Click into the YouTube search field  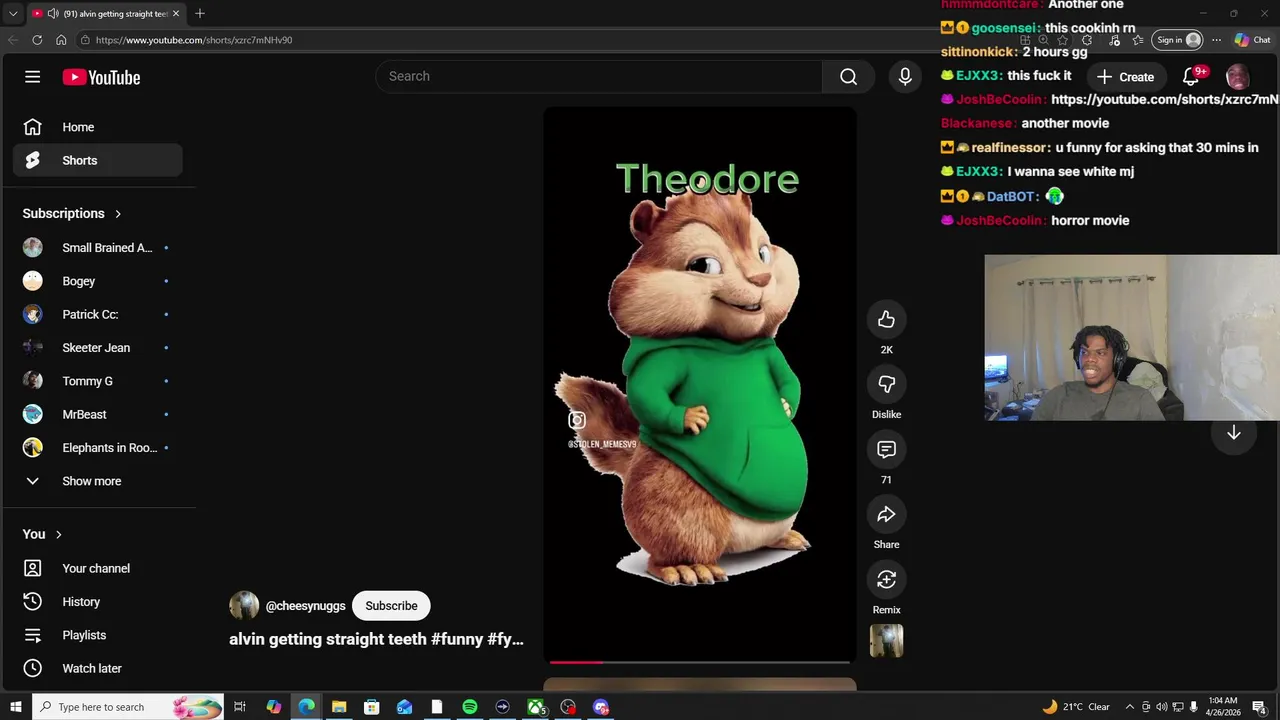point(599,76)
